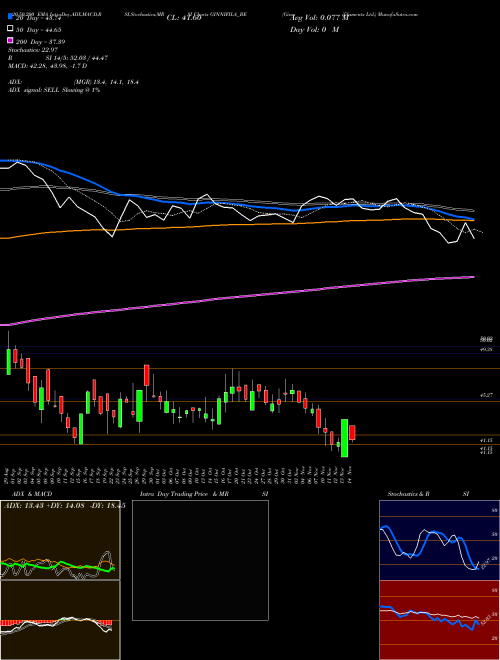Click the white 50 Day legend swatch
The height and width of the screenshot is (660, 500).
pyautogui.click(x=10, y=29)
